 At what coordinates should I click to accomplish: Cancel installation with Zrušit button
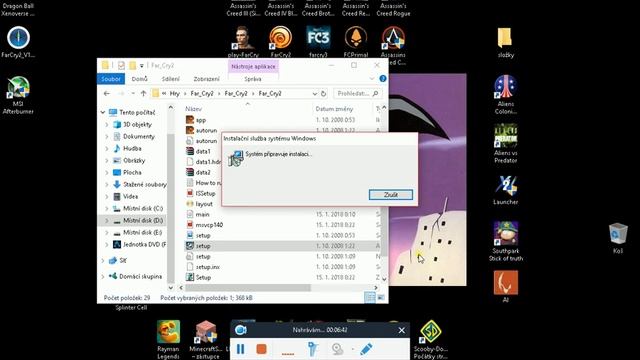tap(391, 195)
